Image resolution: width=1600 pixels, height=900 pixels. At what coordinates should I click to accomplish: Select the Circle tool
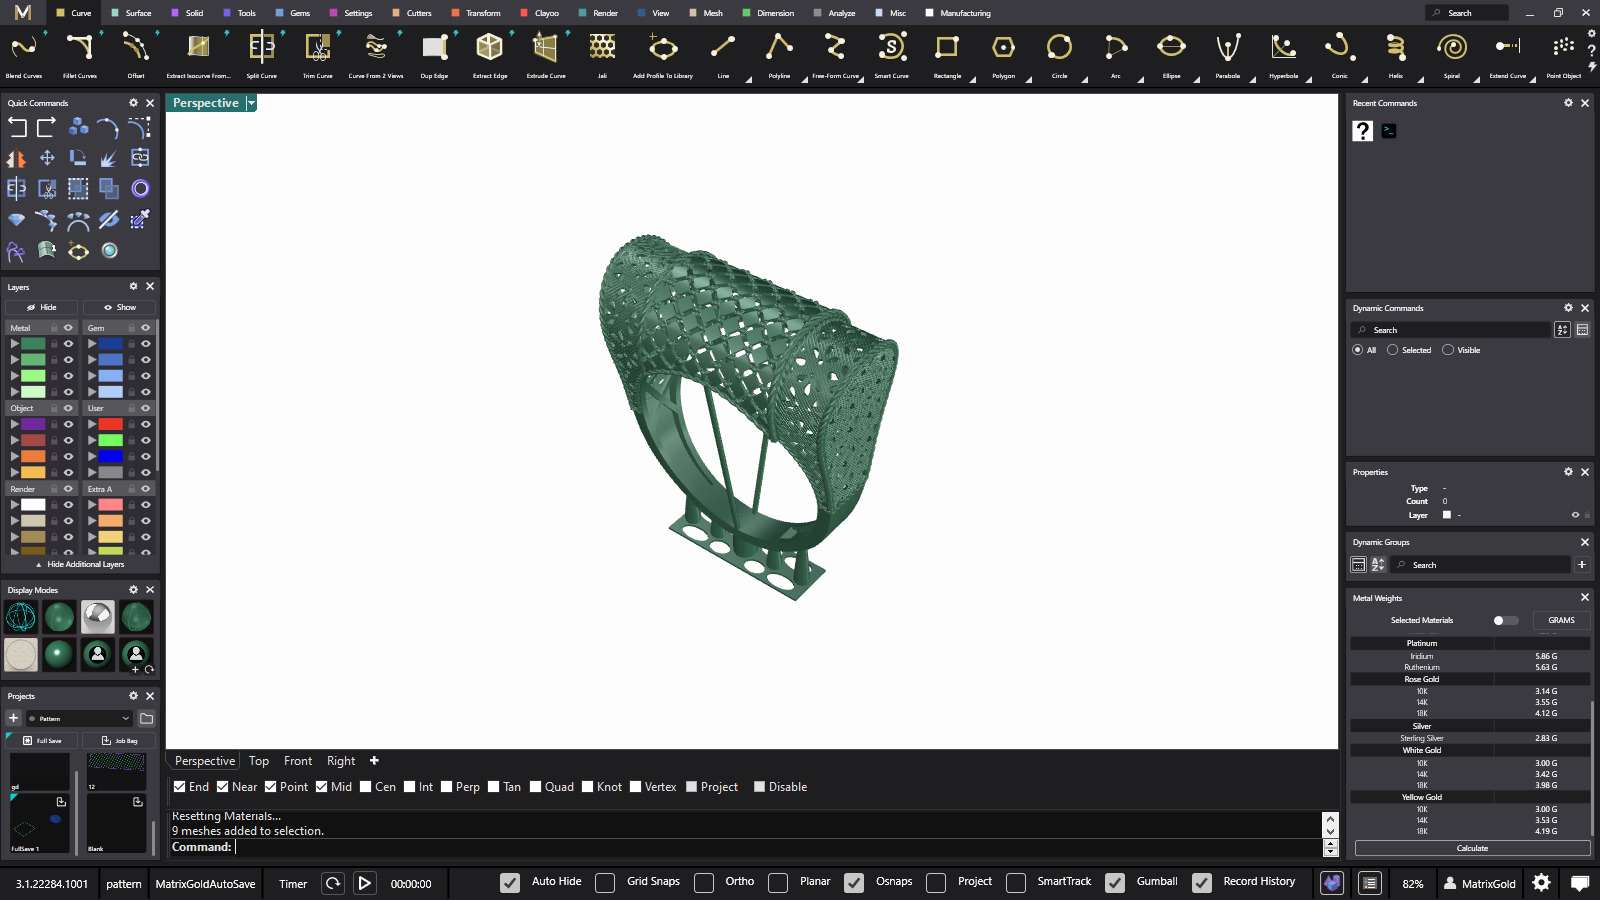pyautogui.click(x=1059, y=54)
